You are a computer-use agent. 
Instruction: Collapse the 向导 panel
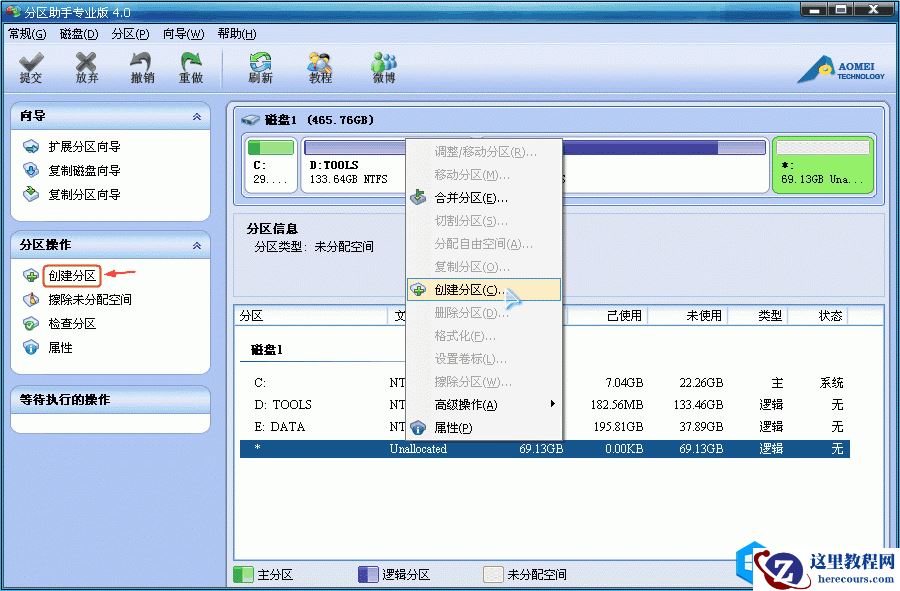tap(197, 115)
